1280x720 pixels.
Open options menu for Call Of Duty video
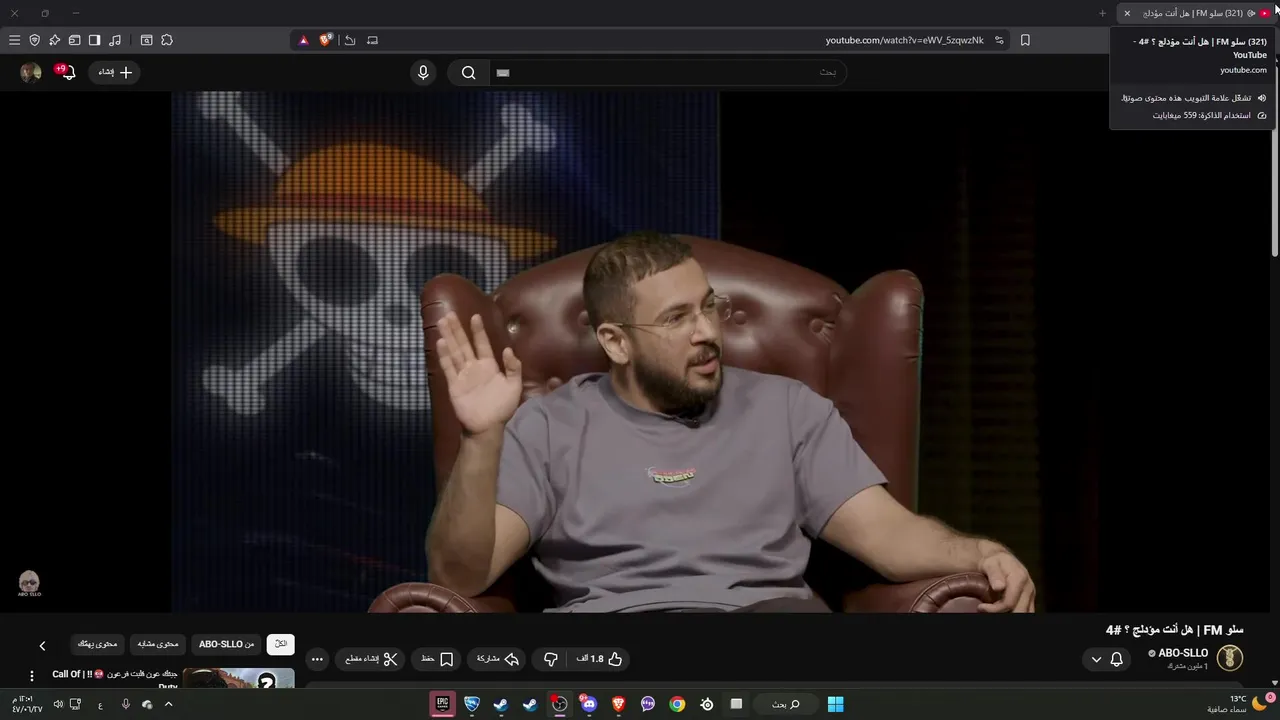tap(32, 676)
